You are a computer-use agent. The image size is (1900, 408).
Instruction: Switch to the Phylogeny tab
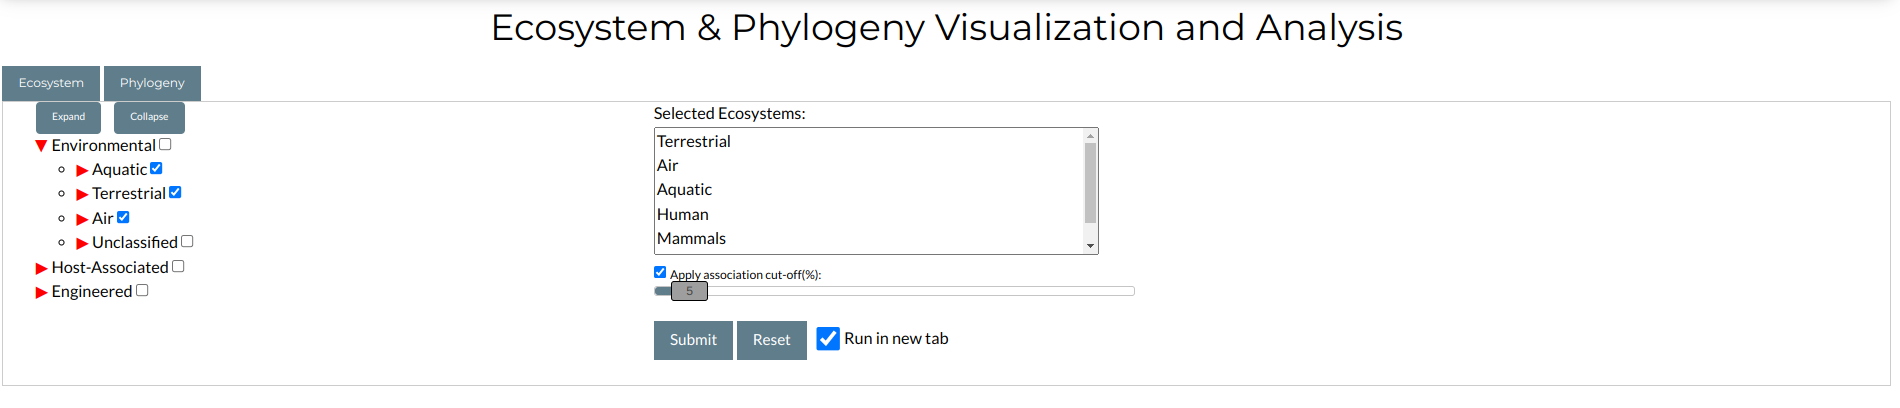point(152,83)
